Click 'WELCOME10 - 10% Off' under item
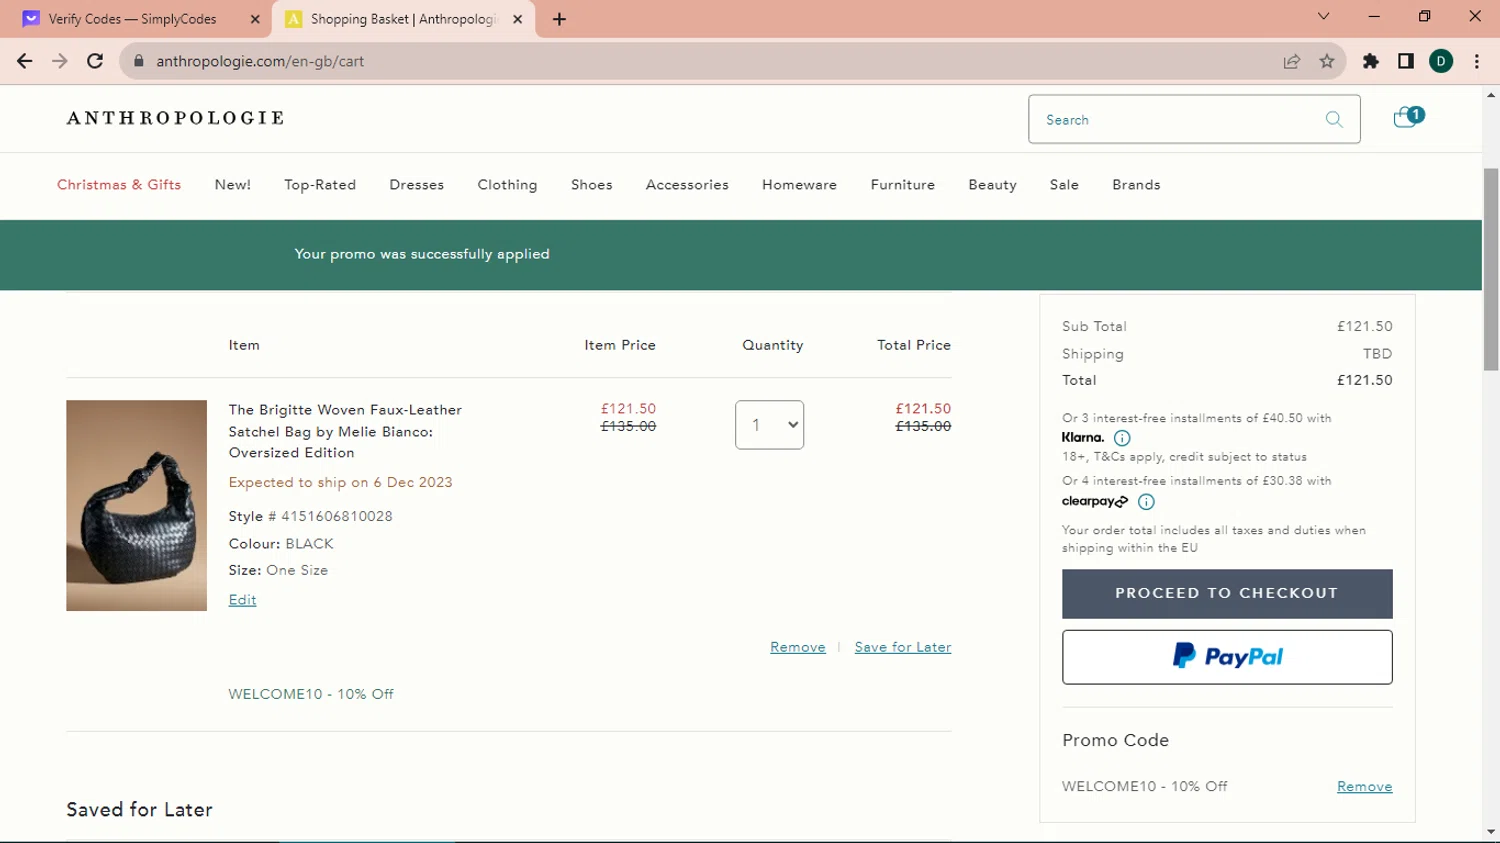The width and height of the screenshot is (1500, 843). point(311,694)
